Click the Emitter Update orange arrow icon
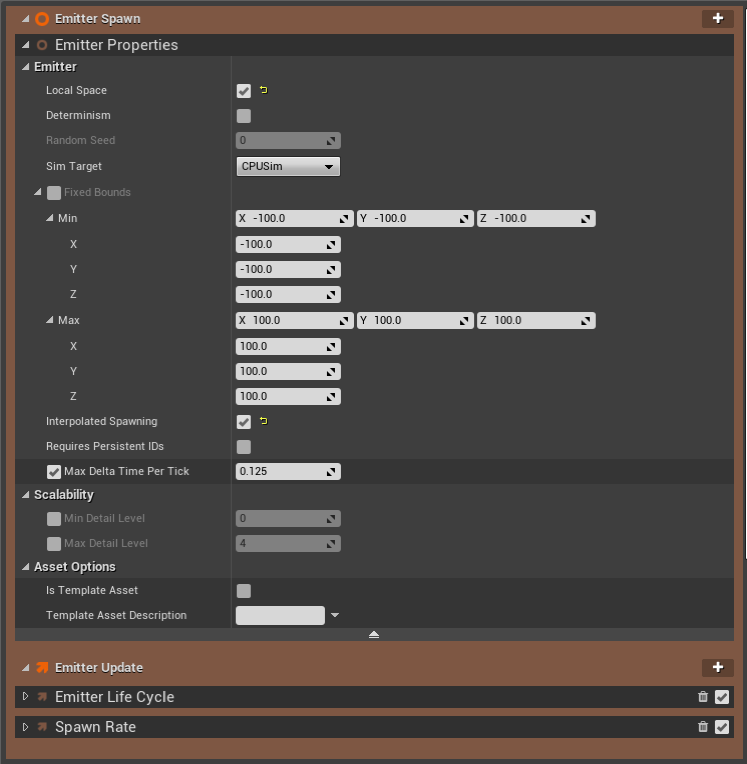The width and height of the screenshot is (747, 764). pyautogui.click(x=42, y=668)
